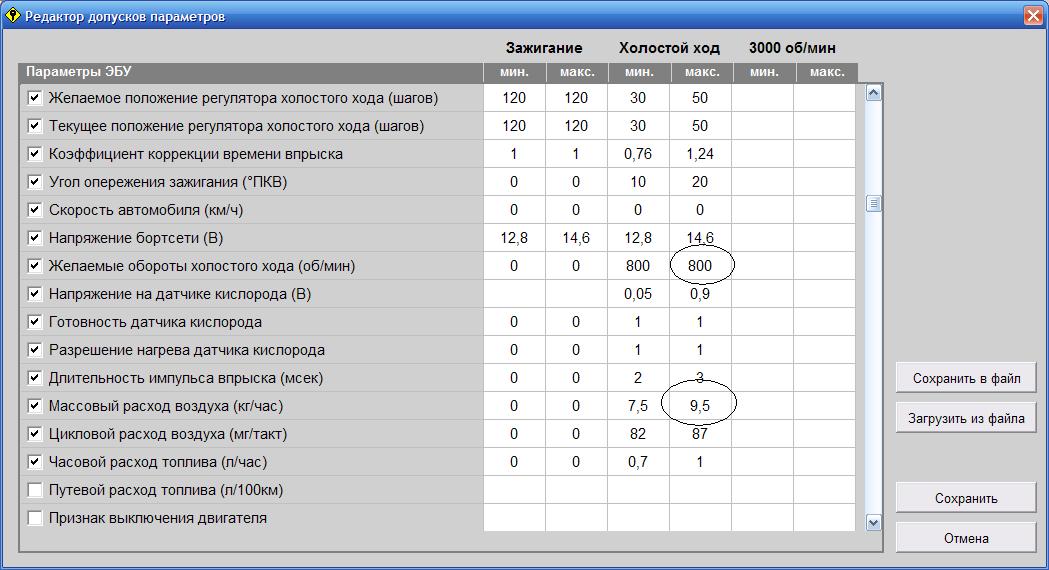Uncheck Желаемые обороты холостого хода

[35, 266]
